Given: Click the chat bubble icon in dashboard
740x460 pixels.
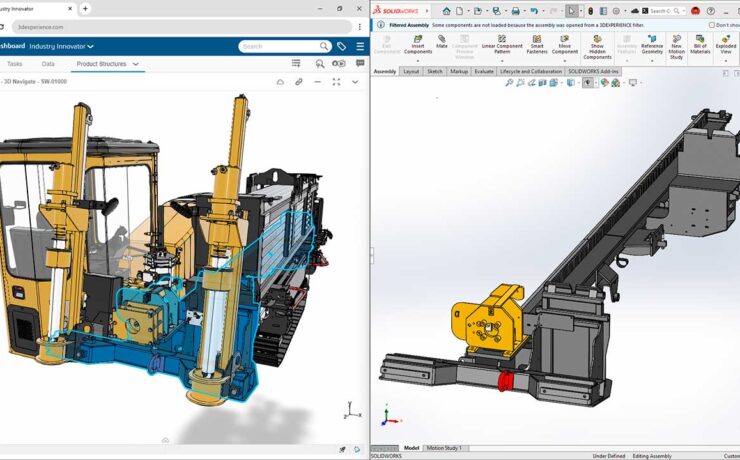Looking at the screenshot, I should tap(360, 63).
